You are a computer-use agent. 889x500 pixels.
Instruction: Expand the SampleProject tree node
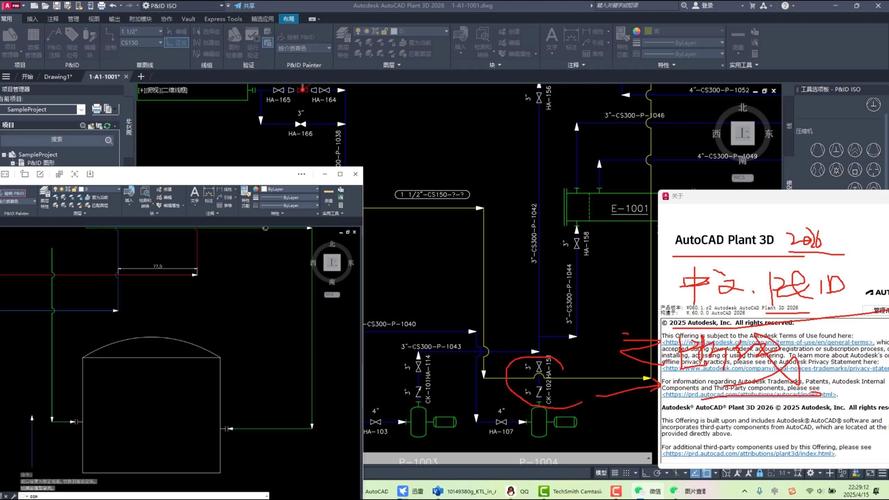[x=4, y=154]
